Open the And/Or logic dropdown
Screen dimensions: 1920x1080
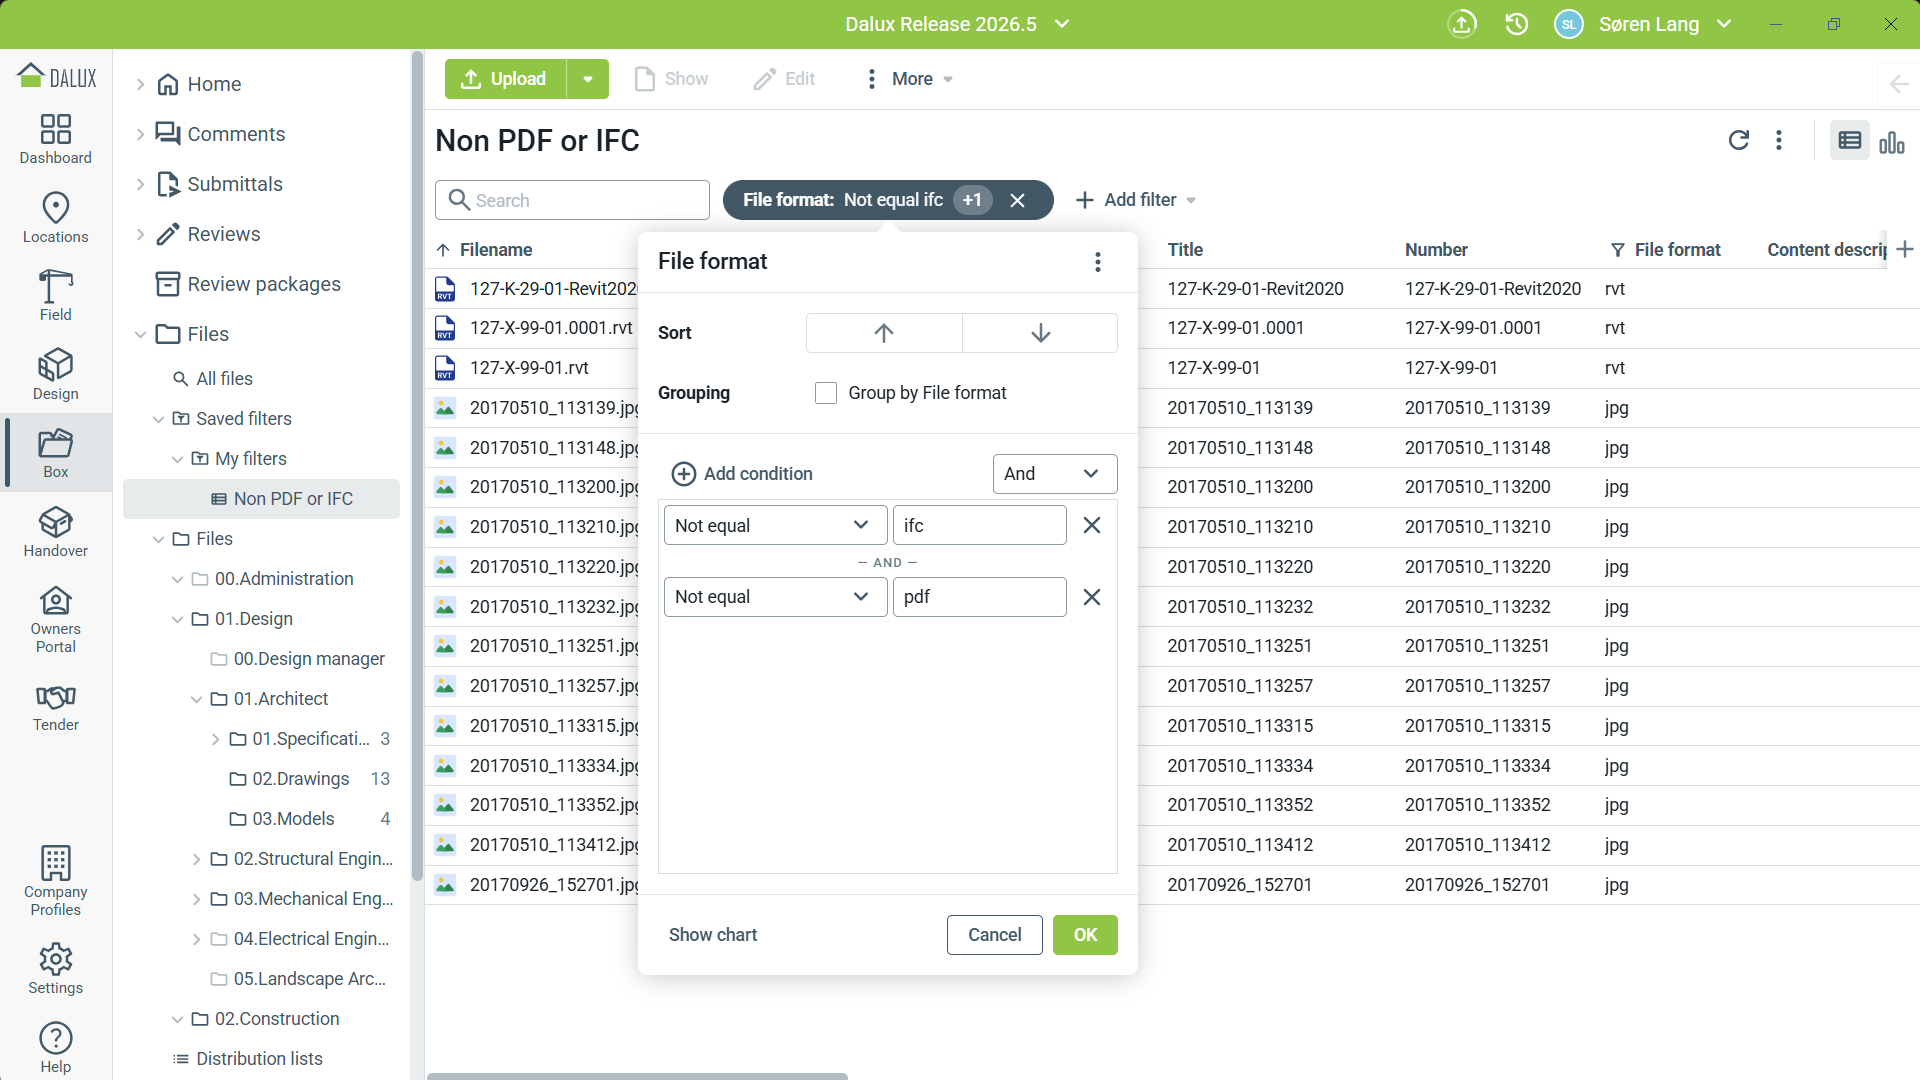[x=1055, y=474]
